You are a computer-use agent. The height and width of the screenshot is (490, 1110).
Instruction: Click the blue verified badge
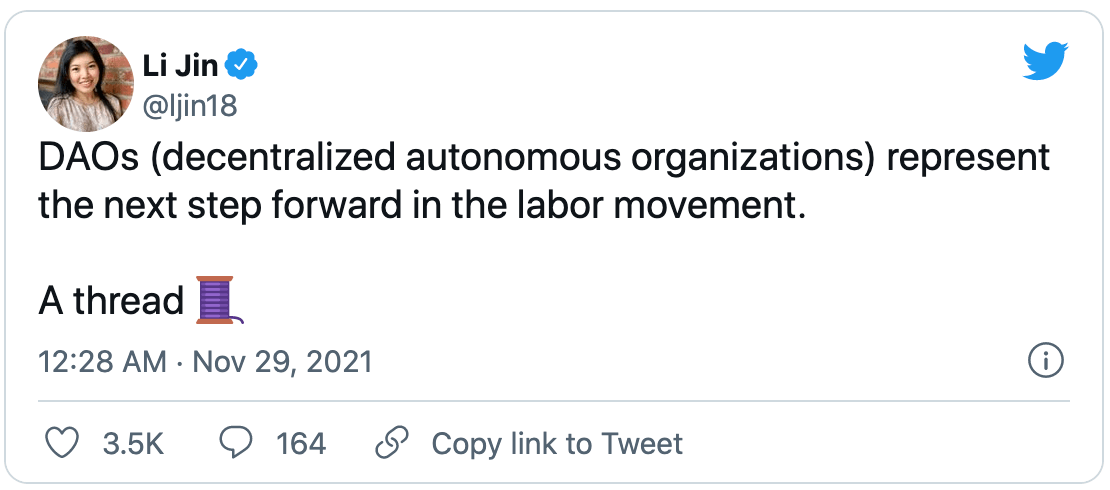(243, 66)
